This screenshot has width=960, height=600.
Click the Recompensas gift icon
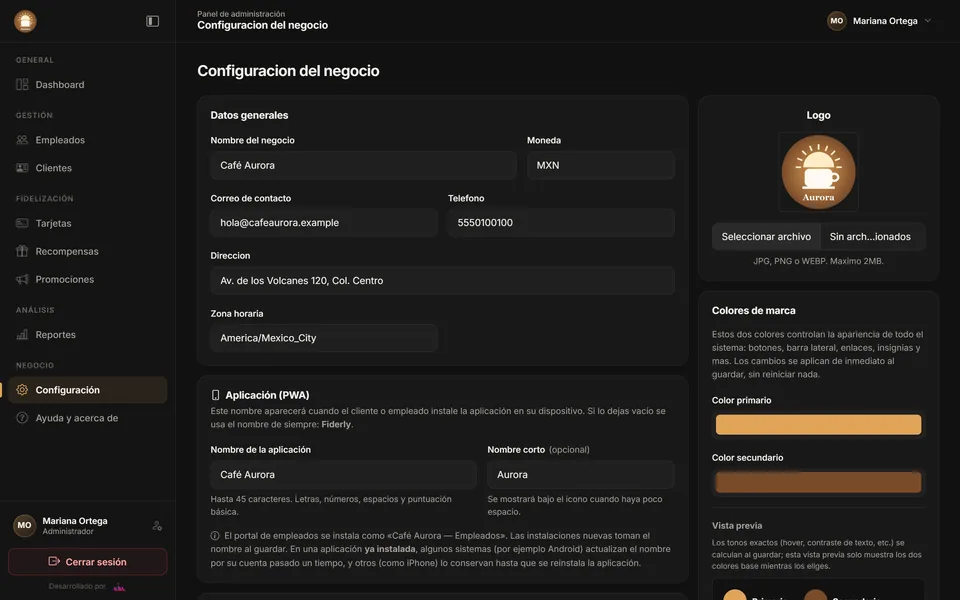(22, 251)
